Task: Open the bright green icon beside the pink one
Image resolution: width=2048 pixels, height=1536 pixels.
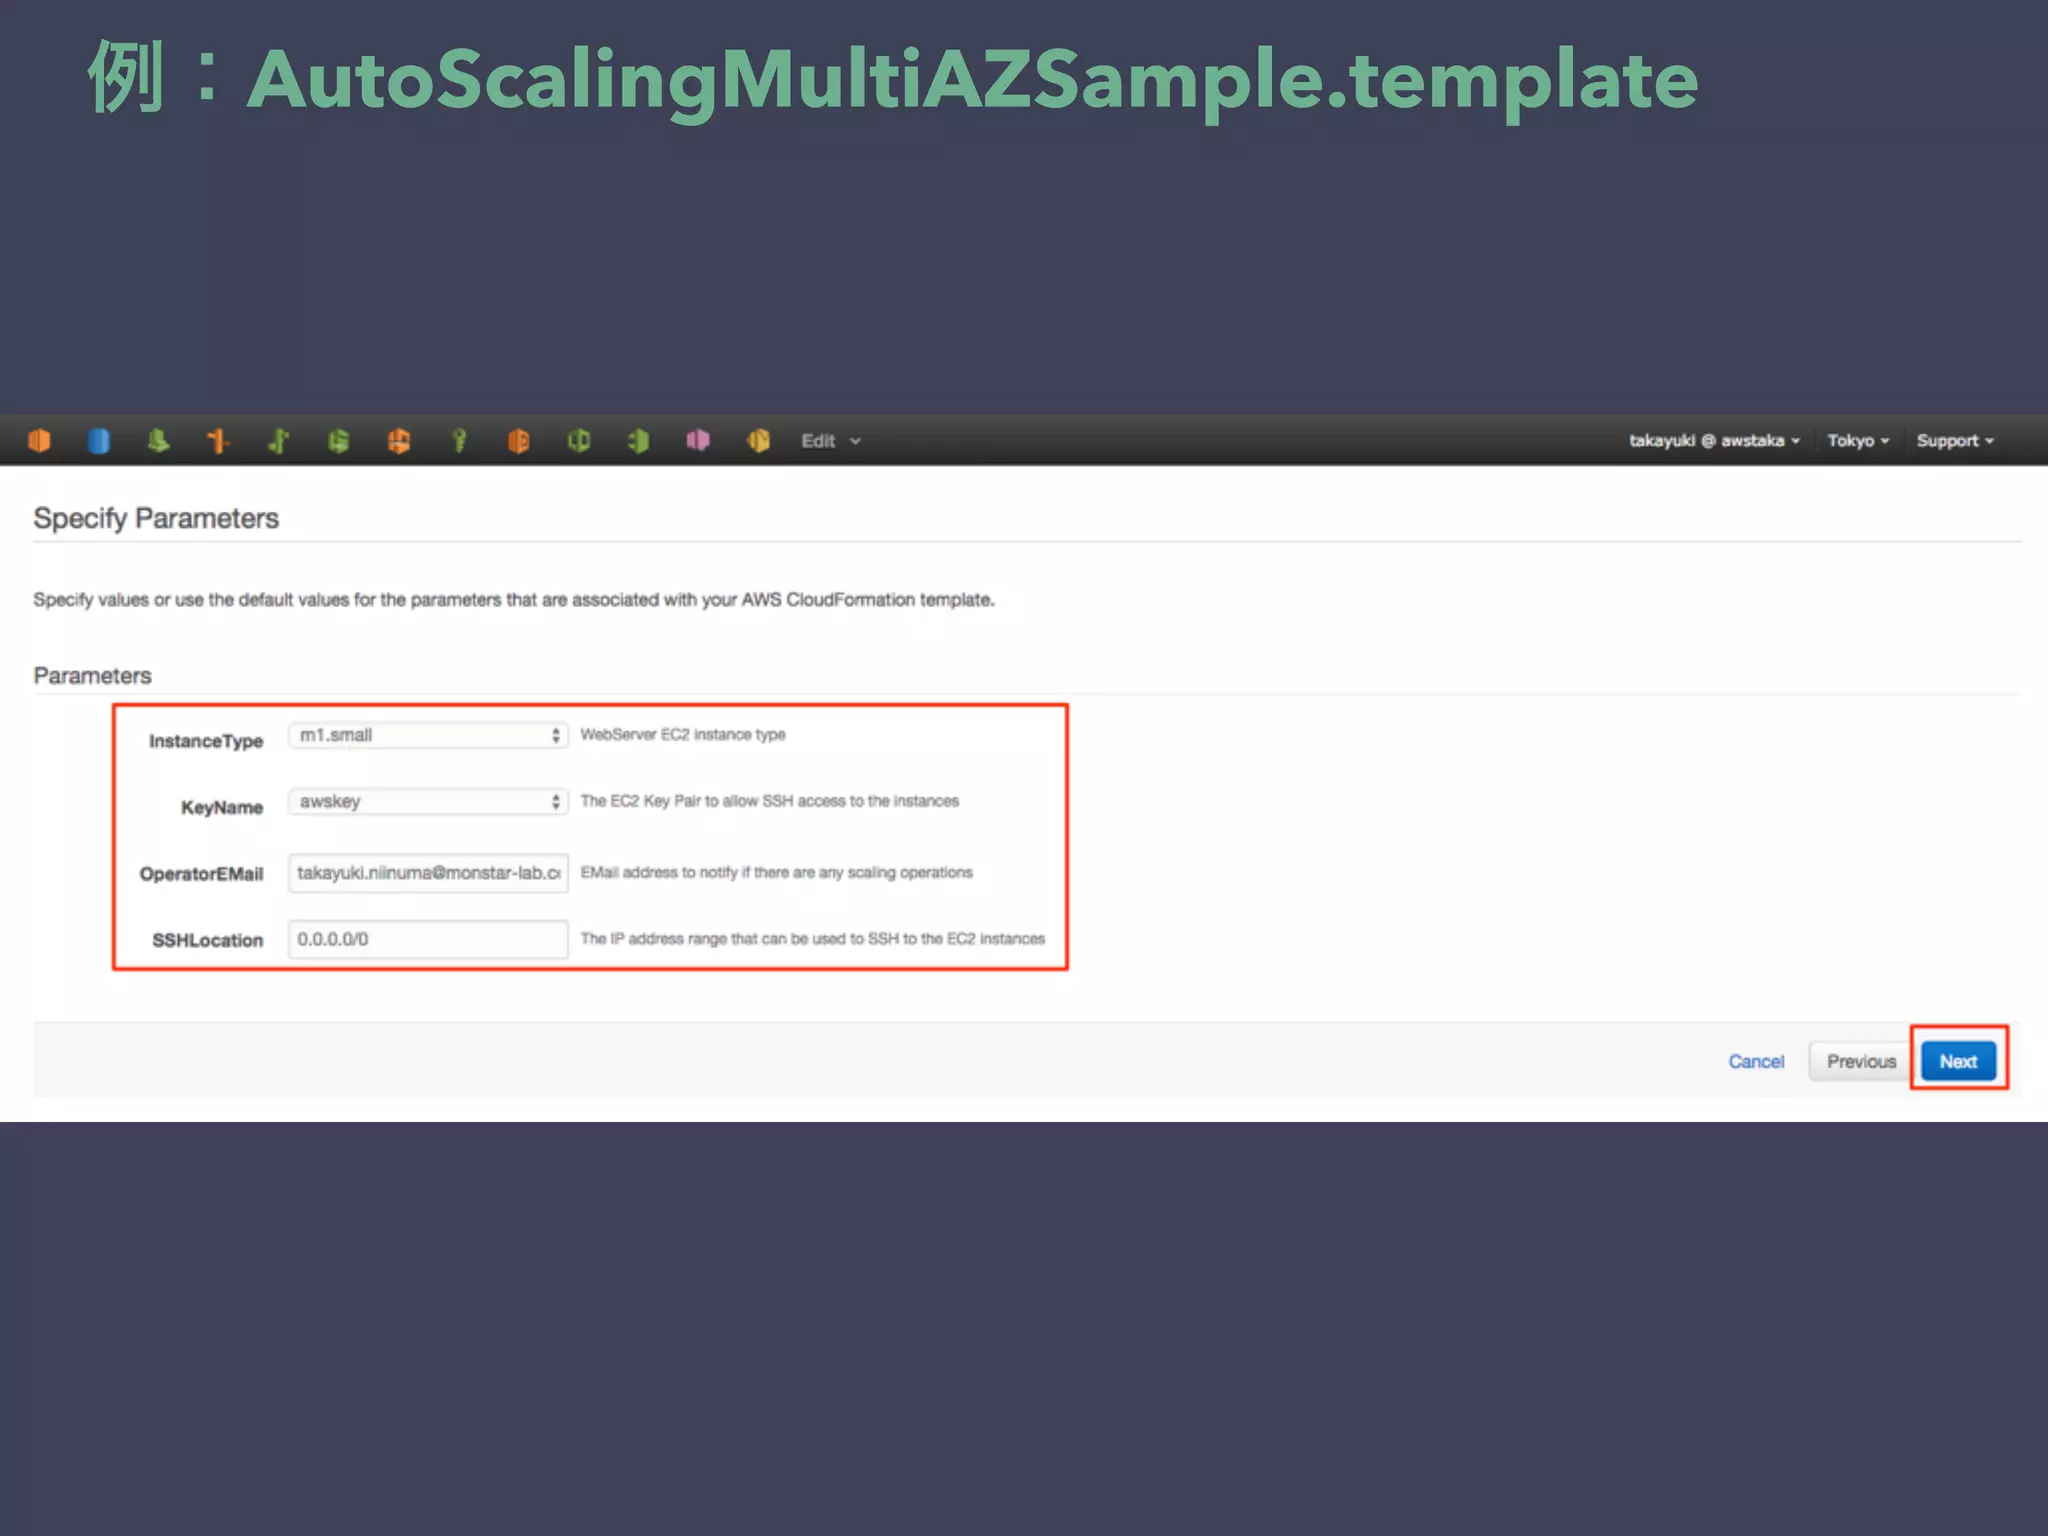Action: (x=638, y=441)
